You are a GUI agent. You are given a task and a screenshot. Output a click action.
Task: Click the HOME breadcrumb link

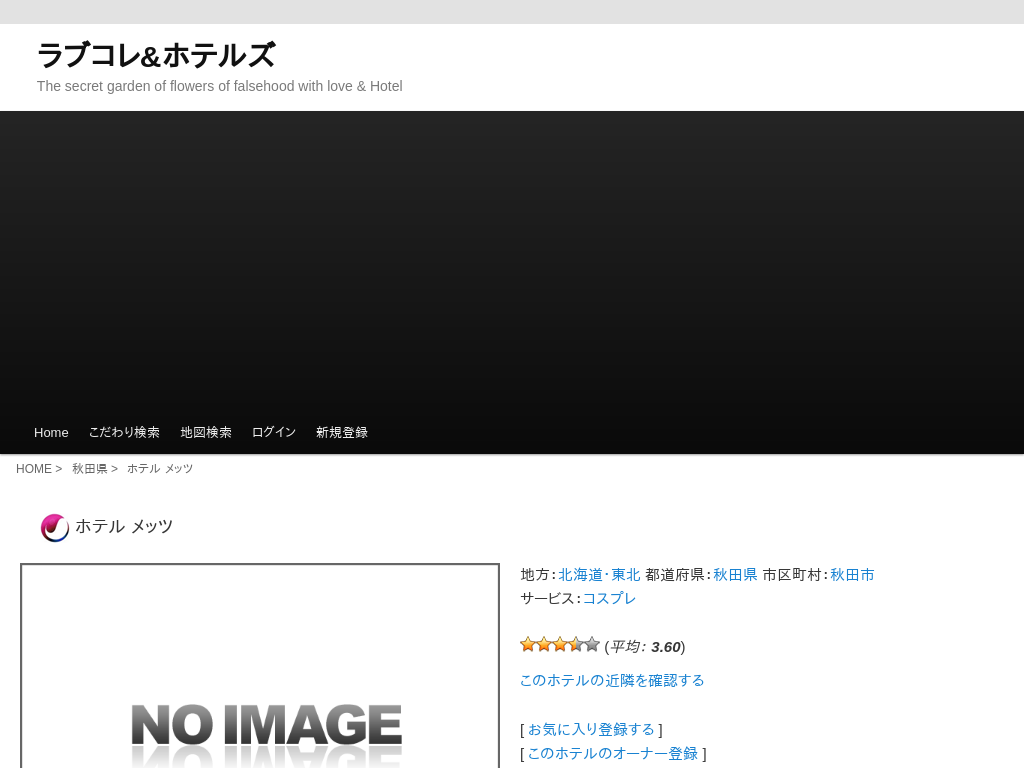[33, 469]
